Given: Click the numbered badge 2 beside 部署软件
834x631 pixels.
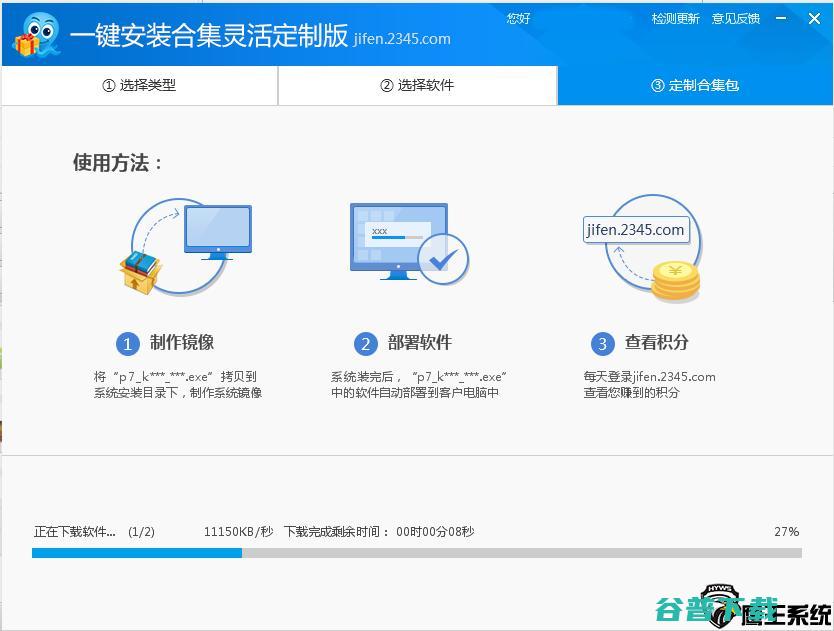Looking at the screenshot, I should click(366, 343).
